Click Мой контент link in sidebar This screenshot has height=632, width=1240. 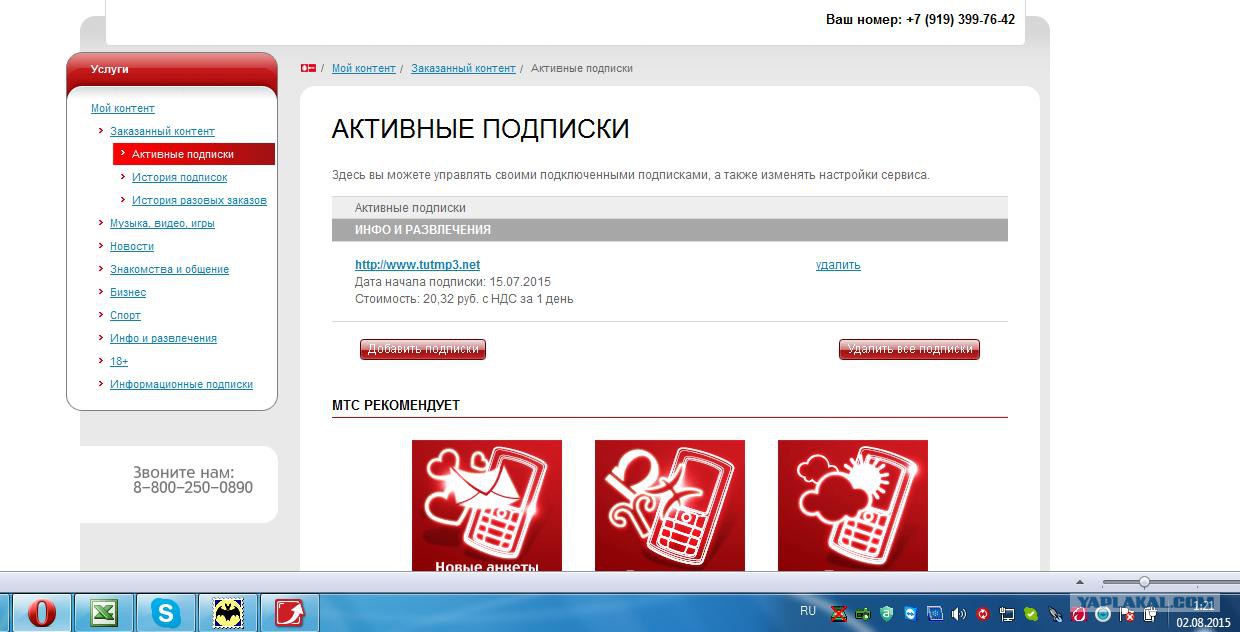pos(123,108)
